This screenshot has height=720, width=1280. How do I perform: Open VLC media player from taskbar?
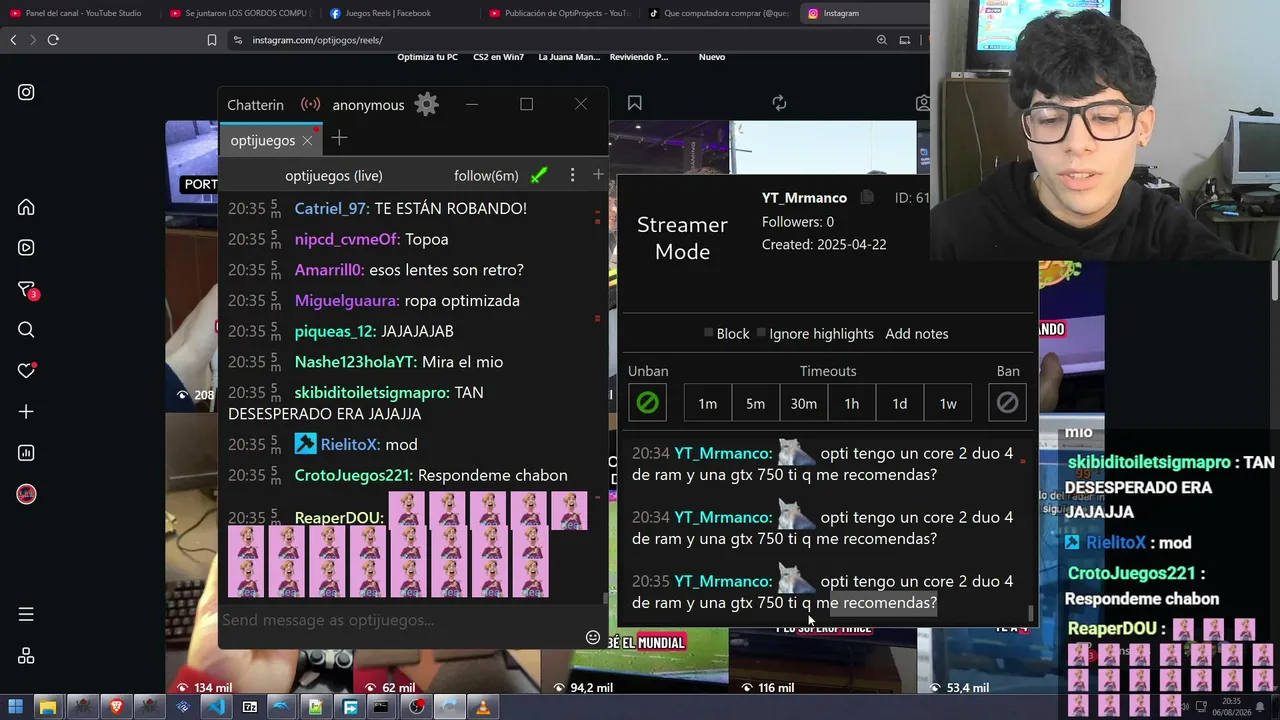(x=483, y=707)
